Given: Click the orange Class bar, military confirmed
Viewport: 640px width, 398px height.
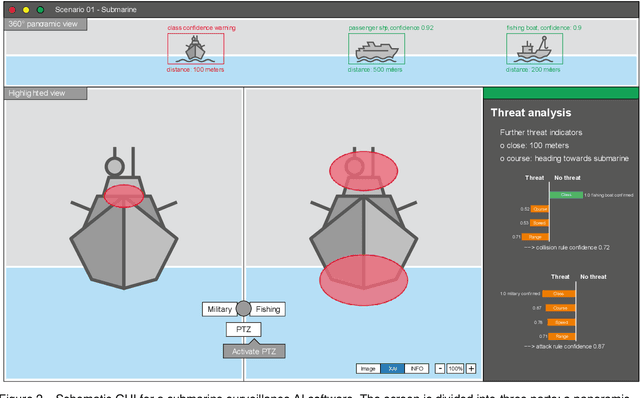Looking at the screenshot, I should 559,293.
